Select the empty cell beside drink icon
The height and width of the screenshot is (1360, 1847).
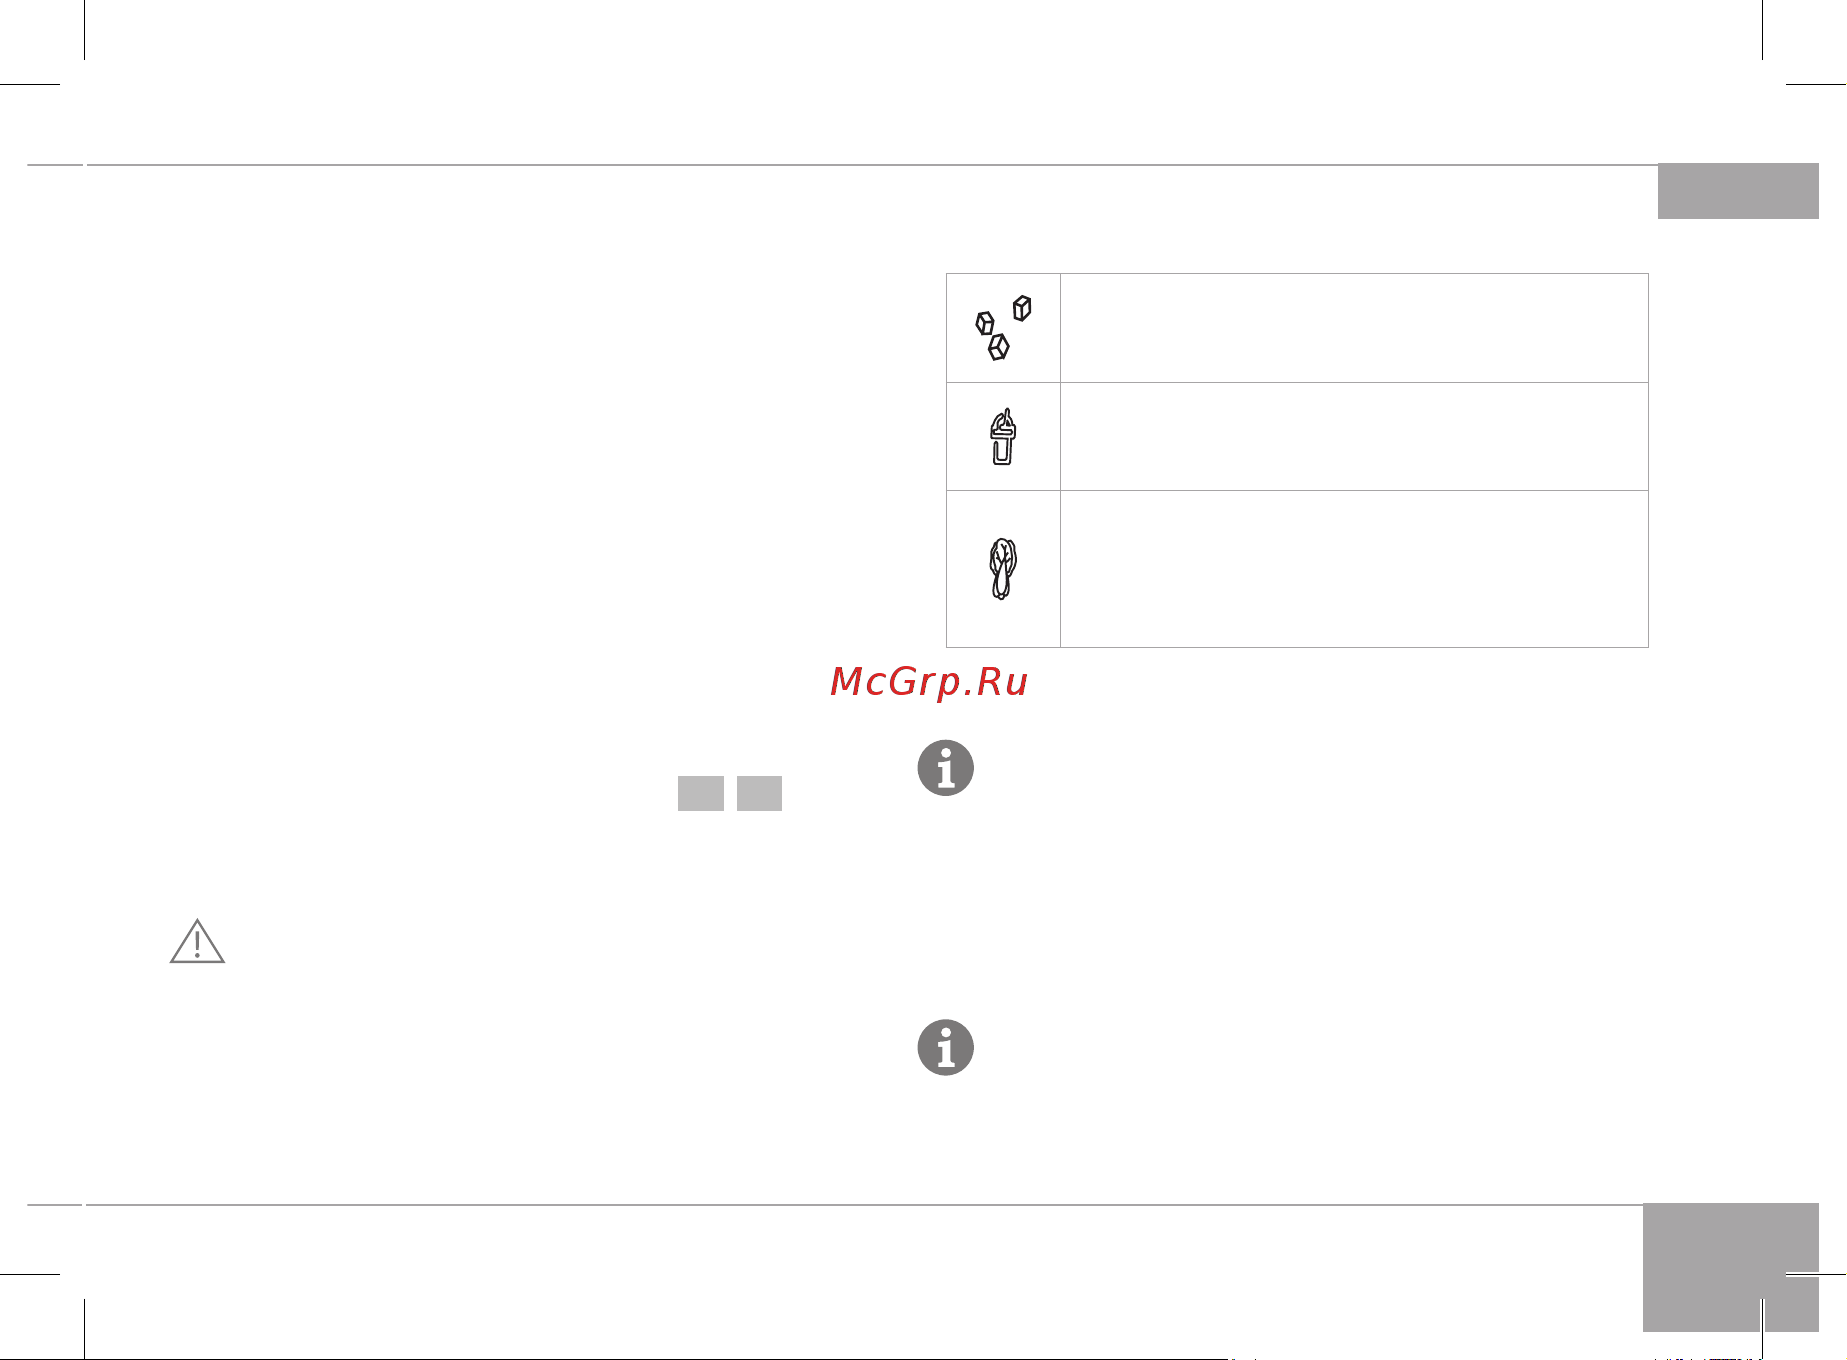point(1354,437)
